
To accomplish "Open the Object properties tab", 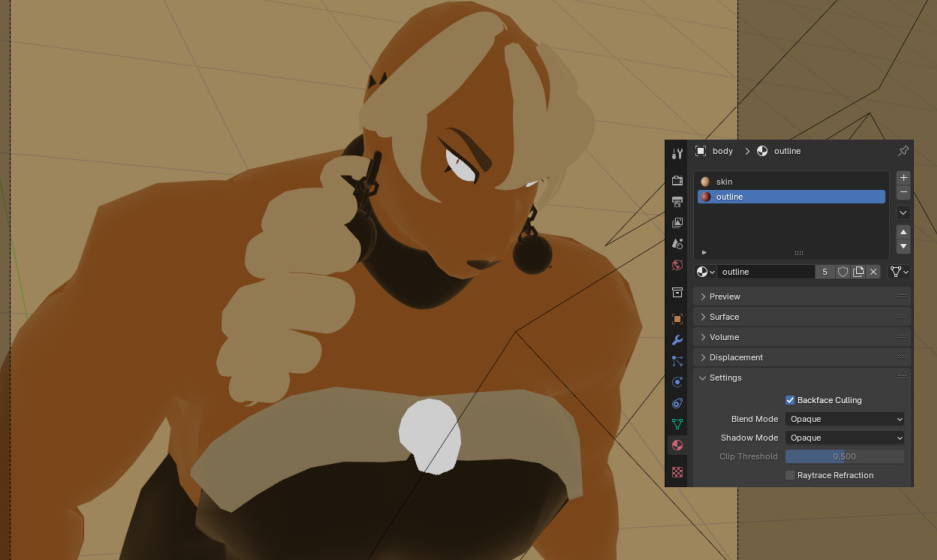I will tap(677, 319).
